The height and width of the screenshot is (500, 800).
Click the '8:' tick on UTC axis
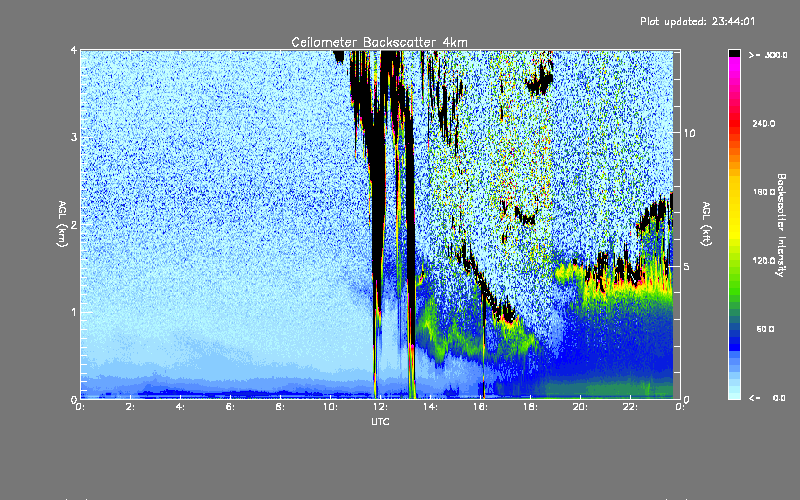[280, 407]
